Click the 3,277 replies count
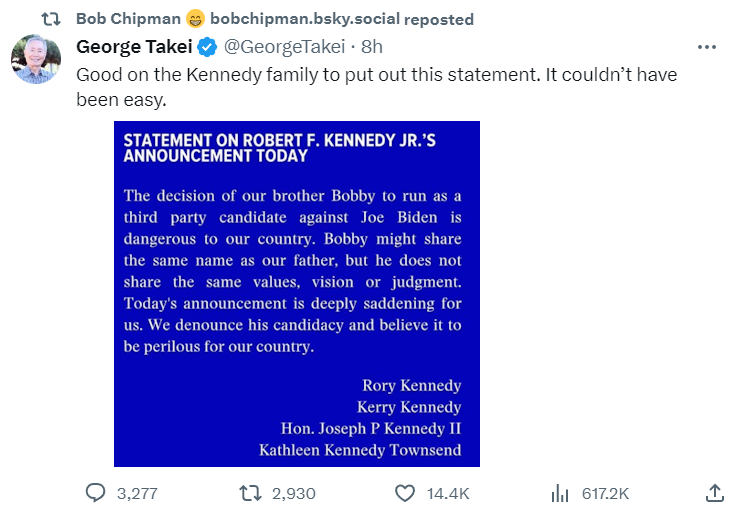 pos(137,494)
